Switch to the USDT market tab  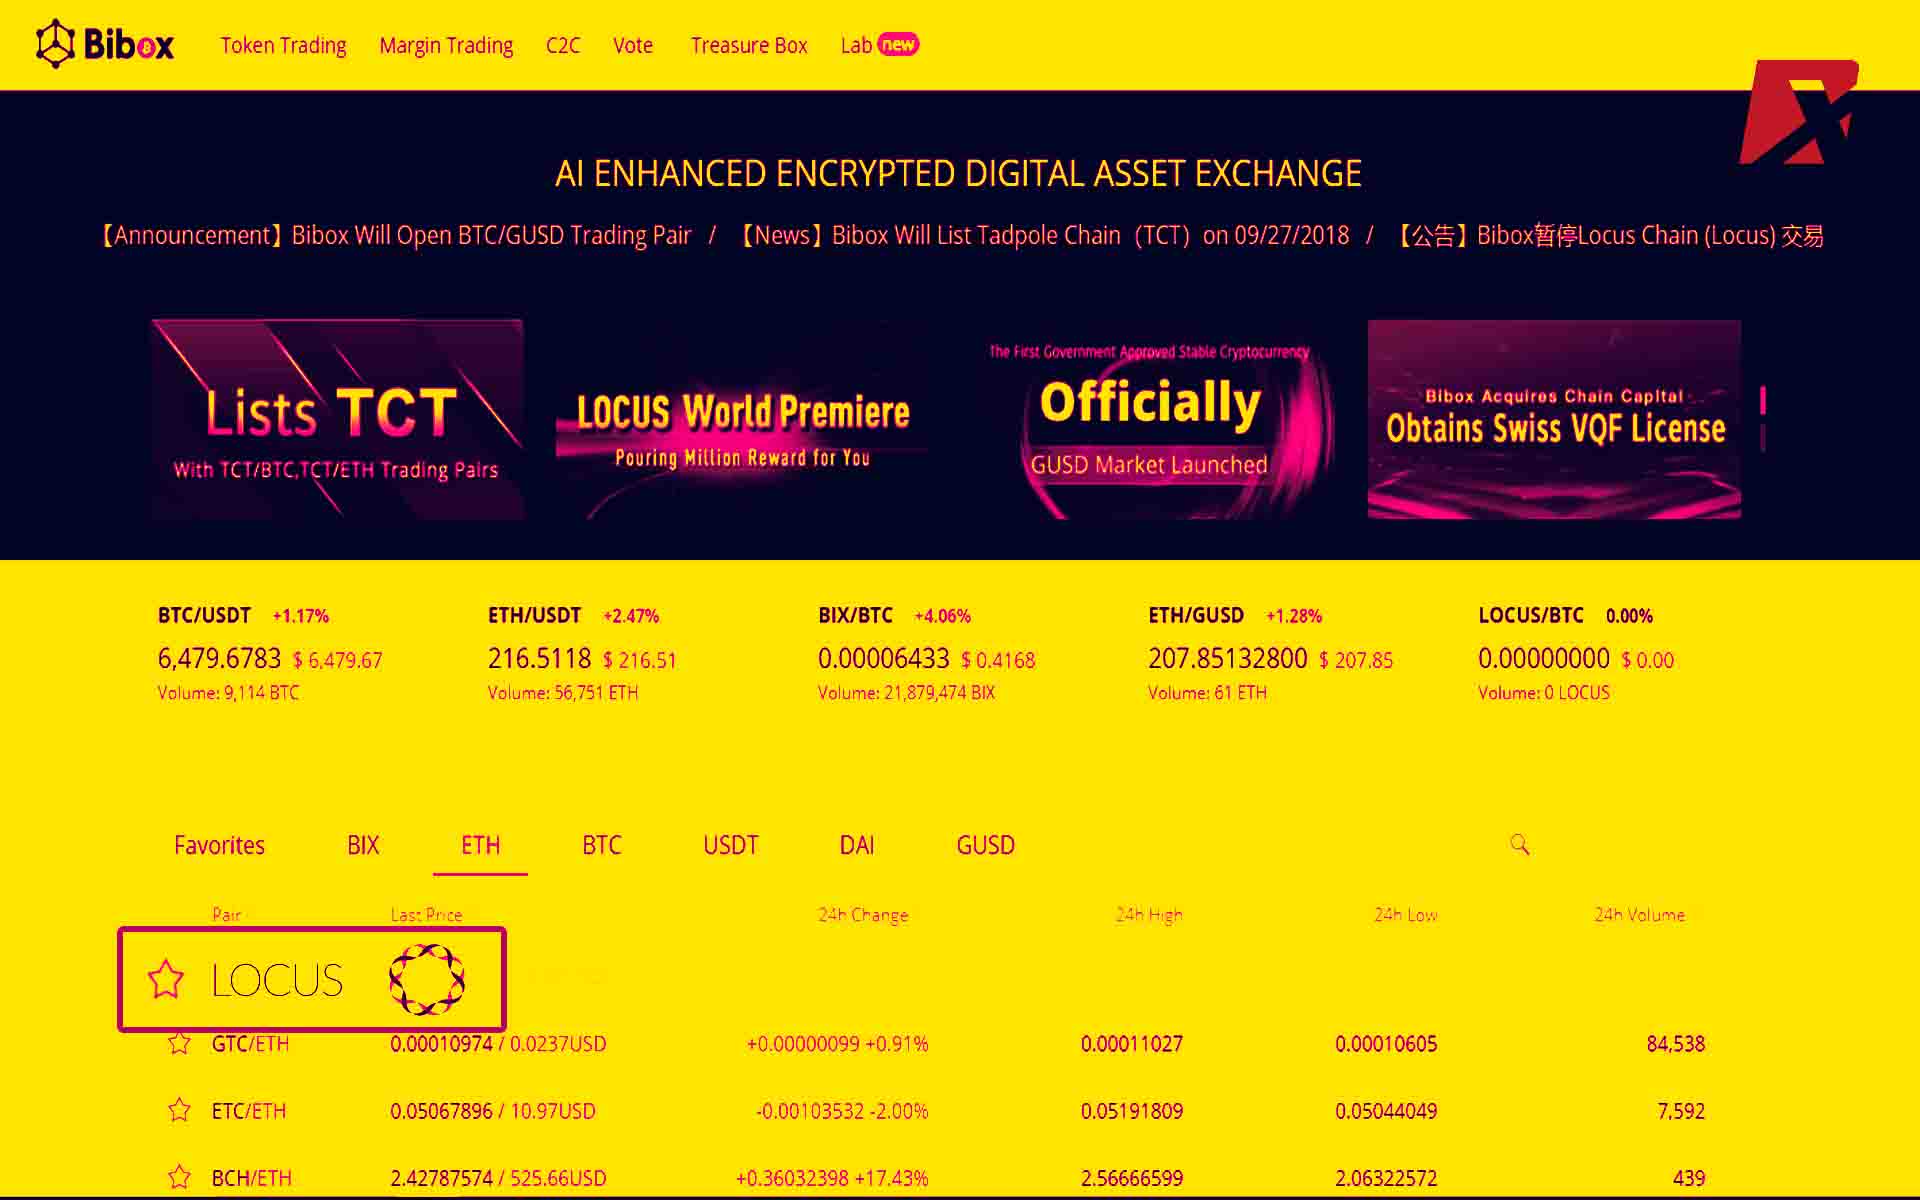pos(731,845)
